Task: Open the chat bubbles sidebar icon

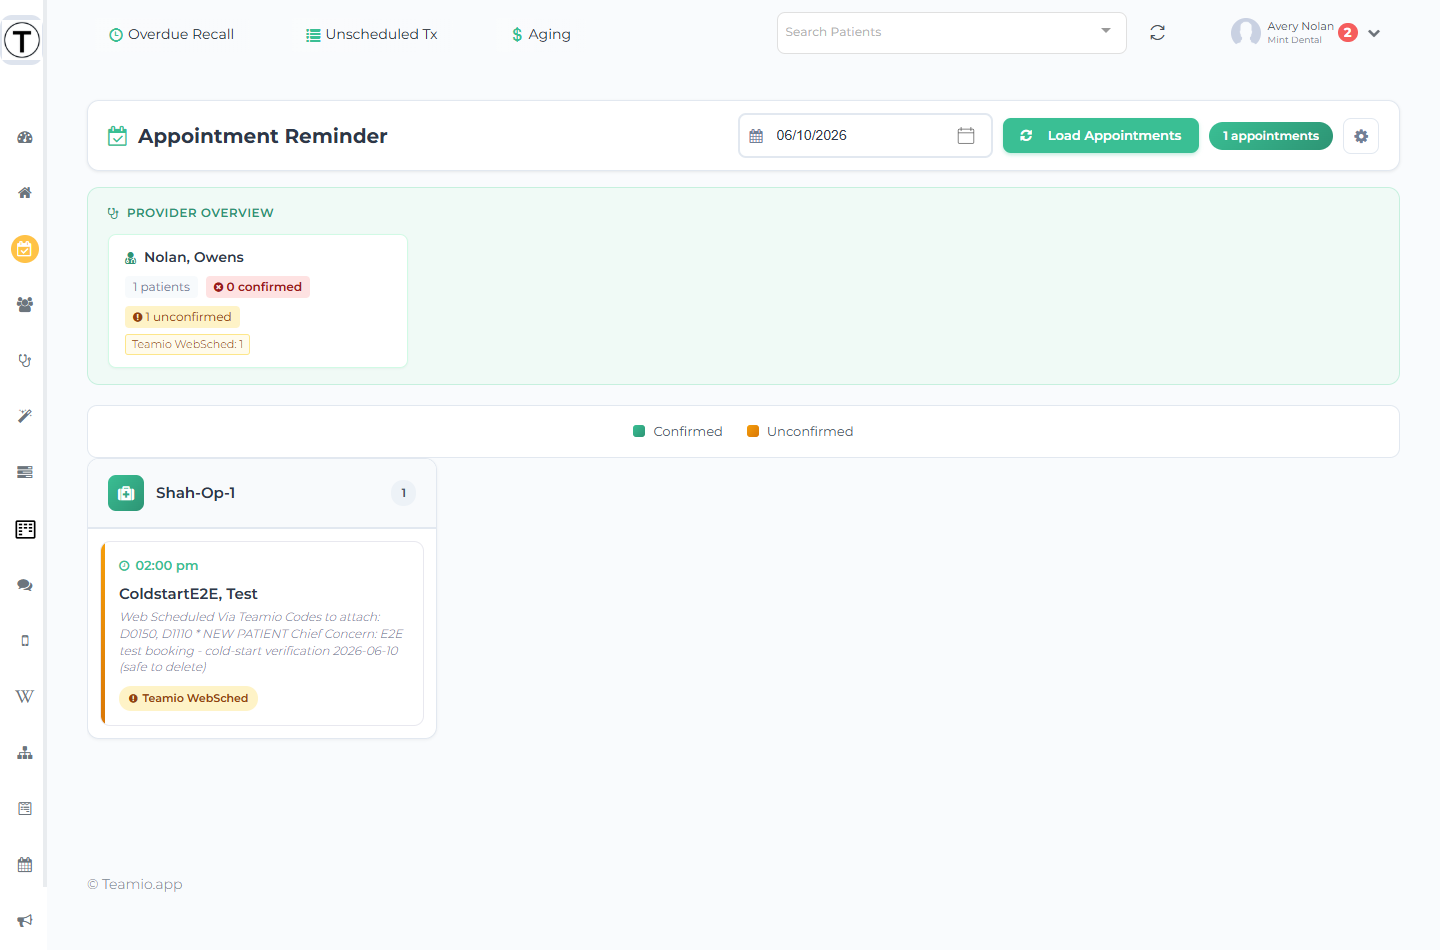Action: pyautogui.click(x=25, y=585)
